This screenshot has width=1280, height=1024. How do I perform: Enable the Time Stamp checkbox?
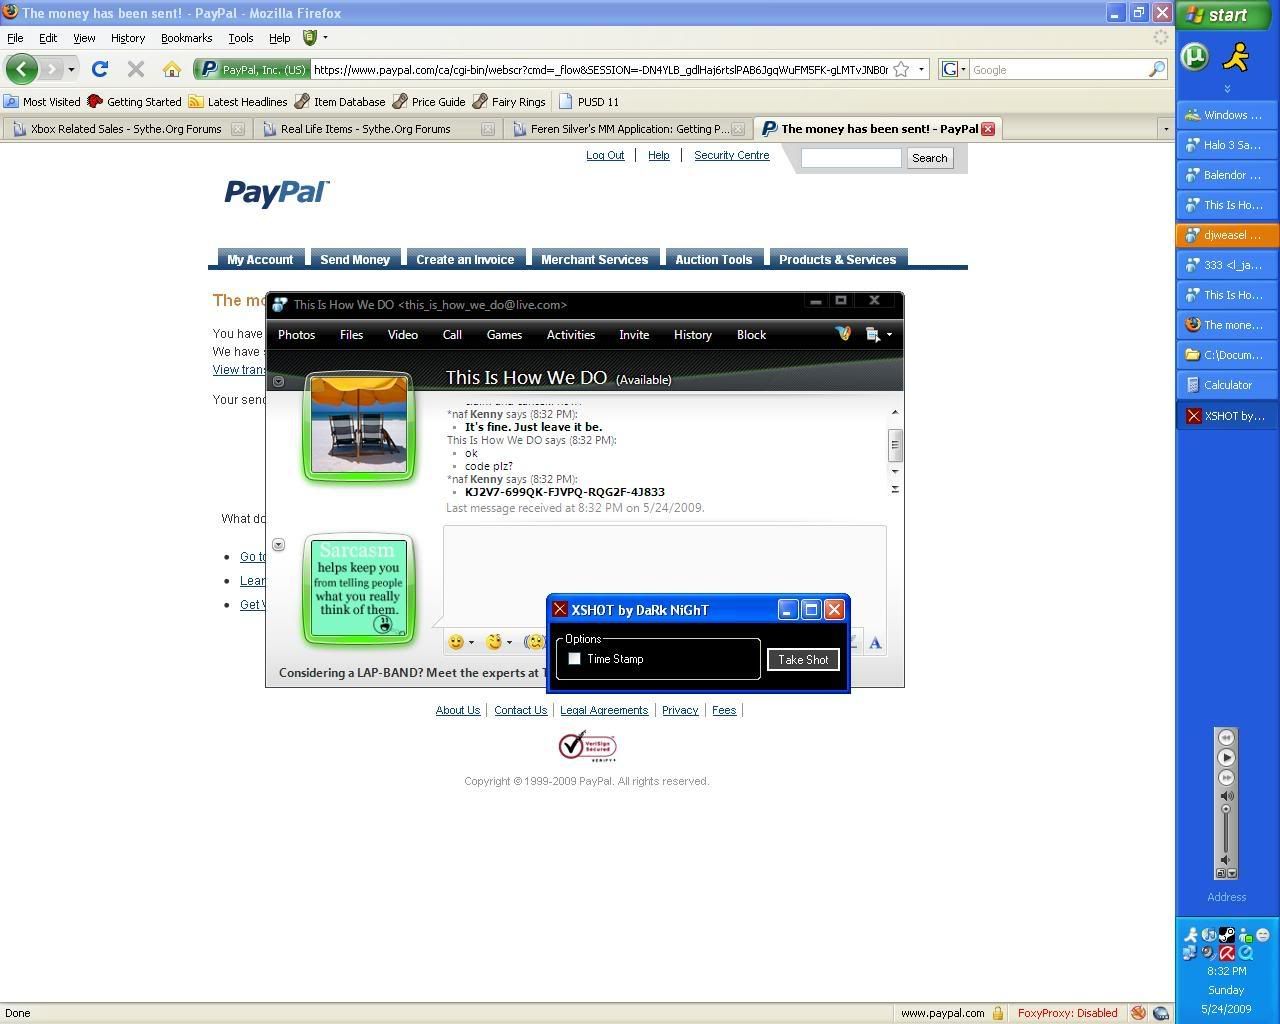click(x=574, y=658)
